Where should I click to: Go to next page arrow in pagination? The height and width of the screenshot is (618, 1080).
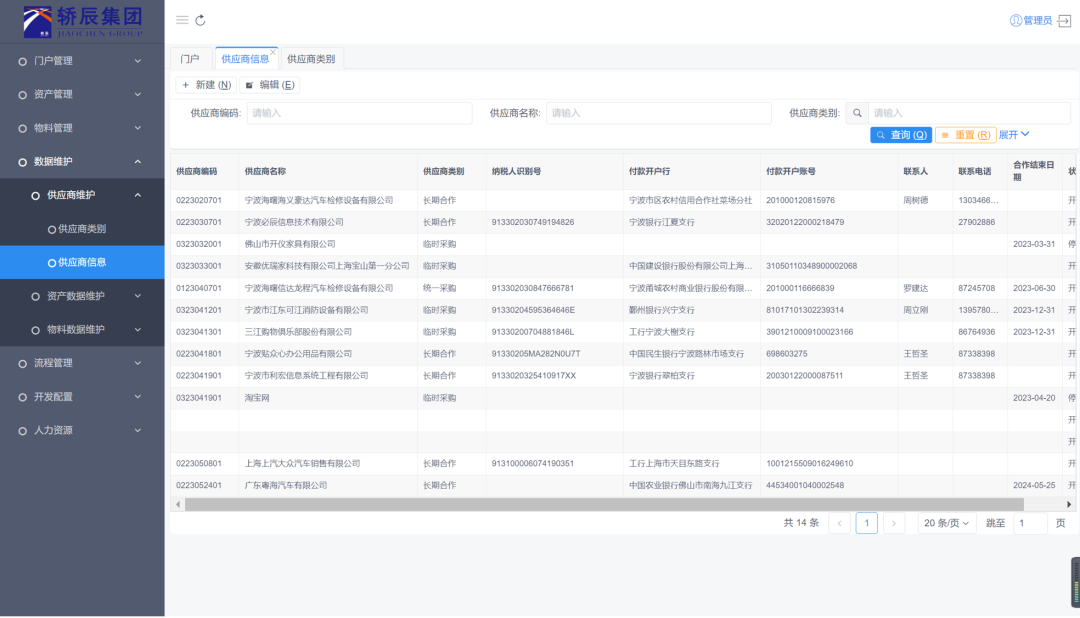[894, 523]
